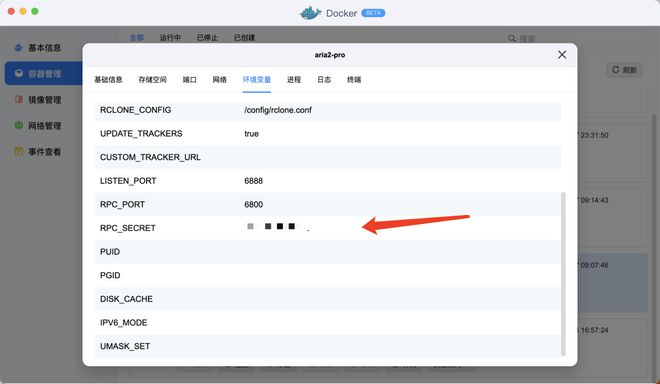The image size is (660, 384).
Task: Select the LISTEN_PORT value 6888
Action: (253, 181)
